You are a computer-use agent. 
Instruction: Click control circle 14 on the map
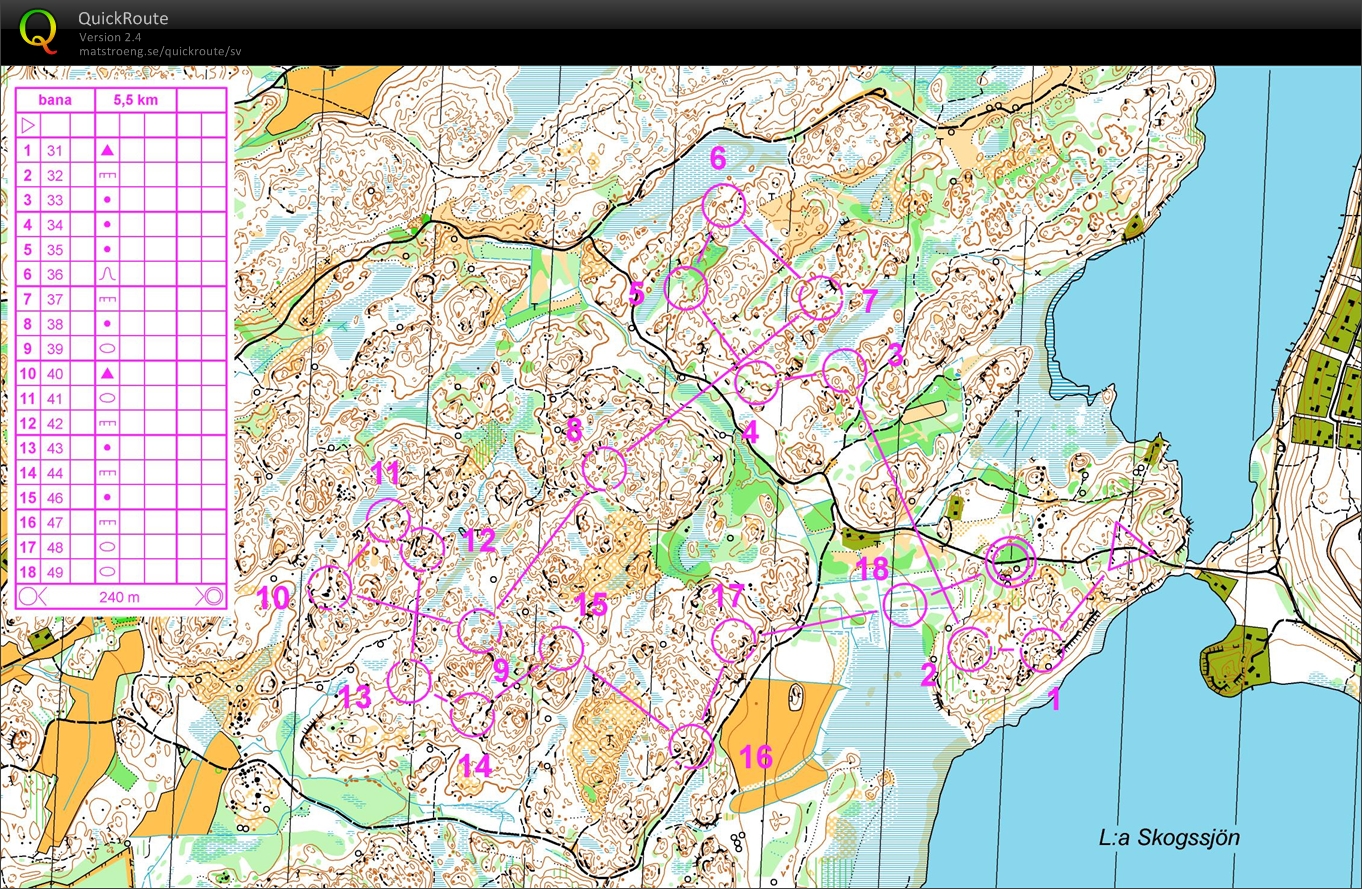[x=472, y=714]
